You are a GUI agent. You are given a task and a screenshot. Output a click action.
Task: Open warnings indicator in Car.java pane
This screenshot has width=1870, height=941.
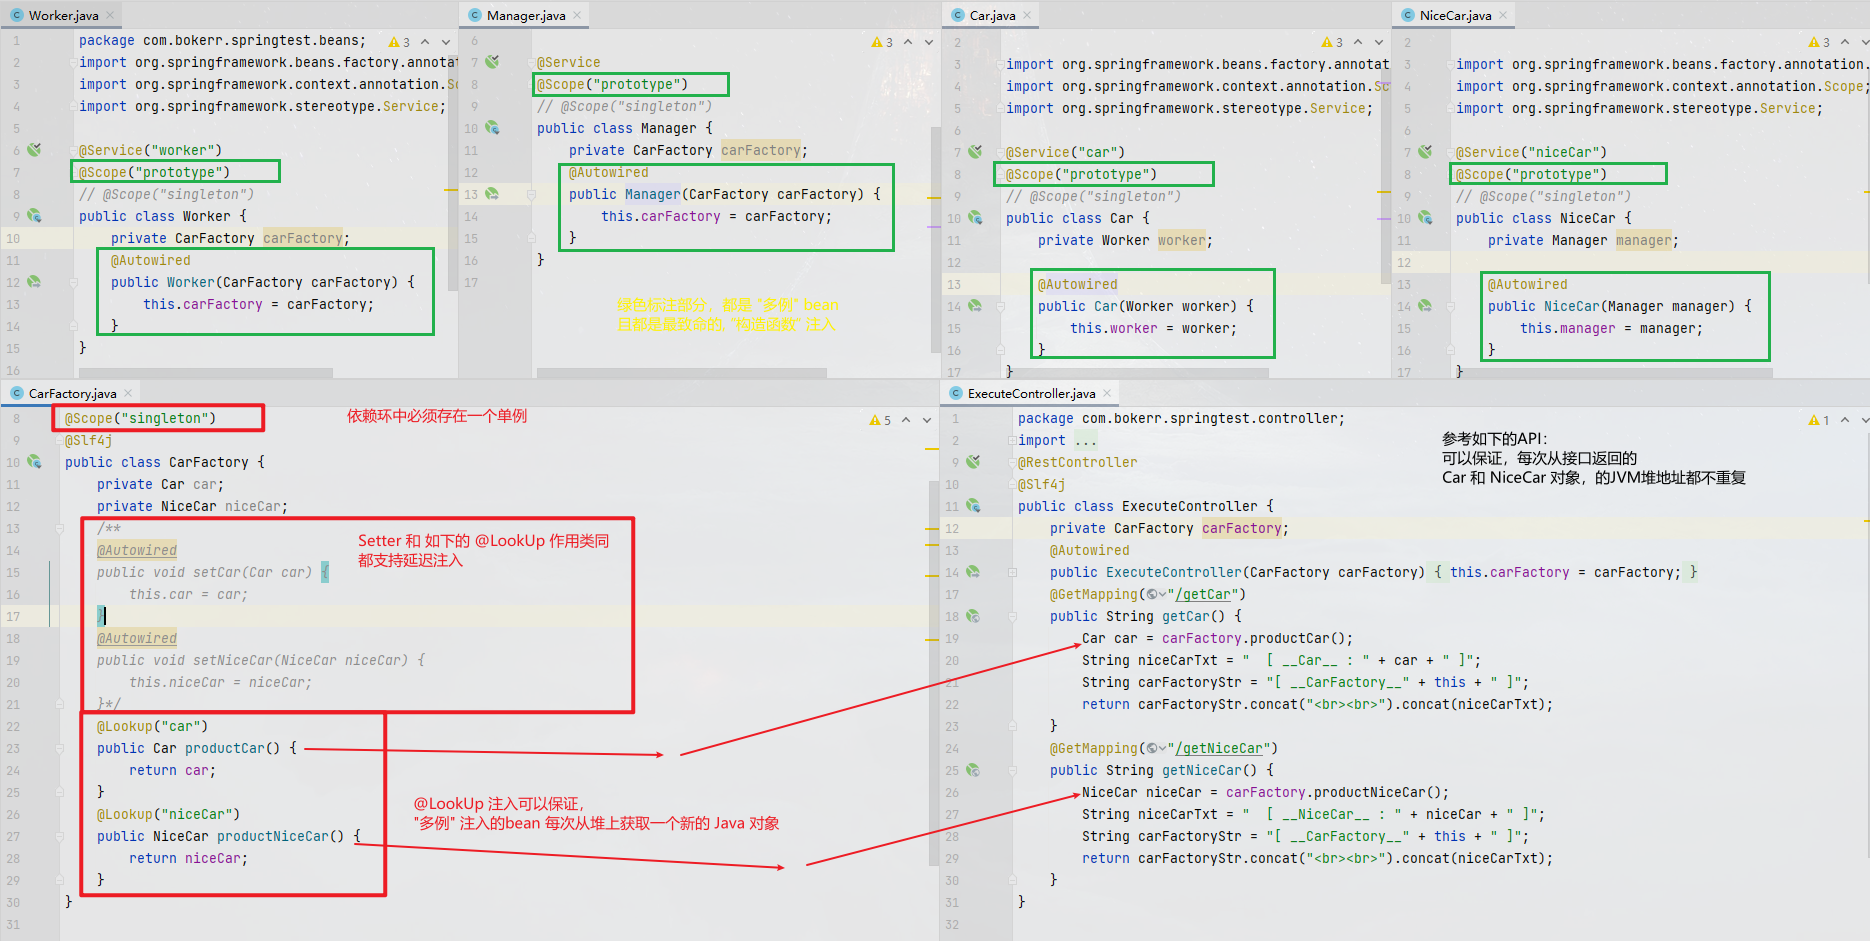(1333, 42)
